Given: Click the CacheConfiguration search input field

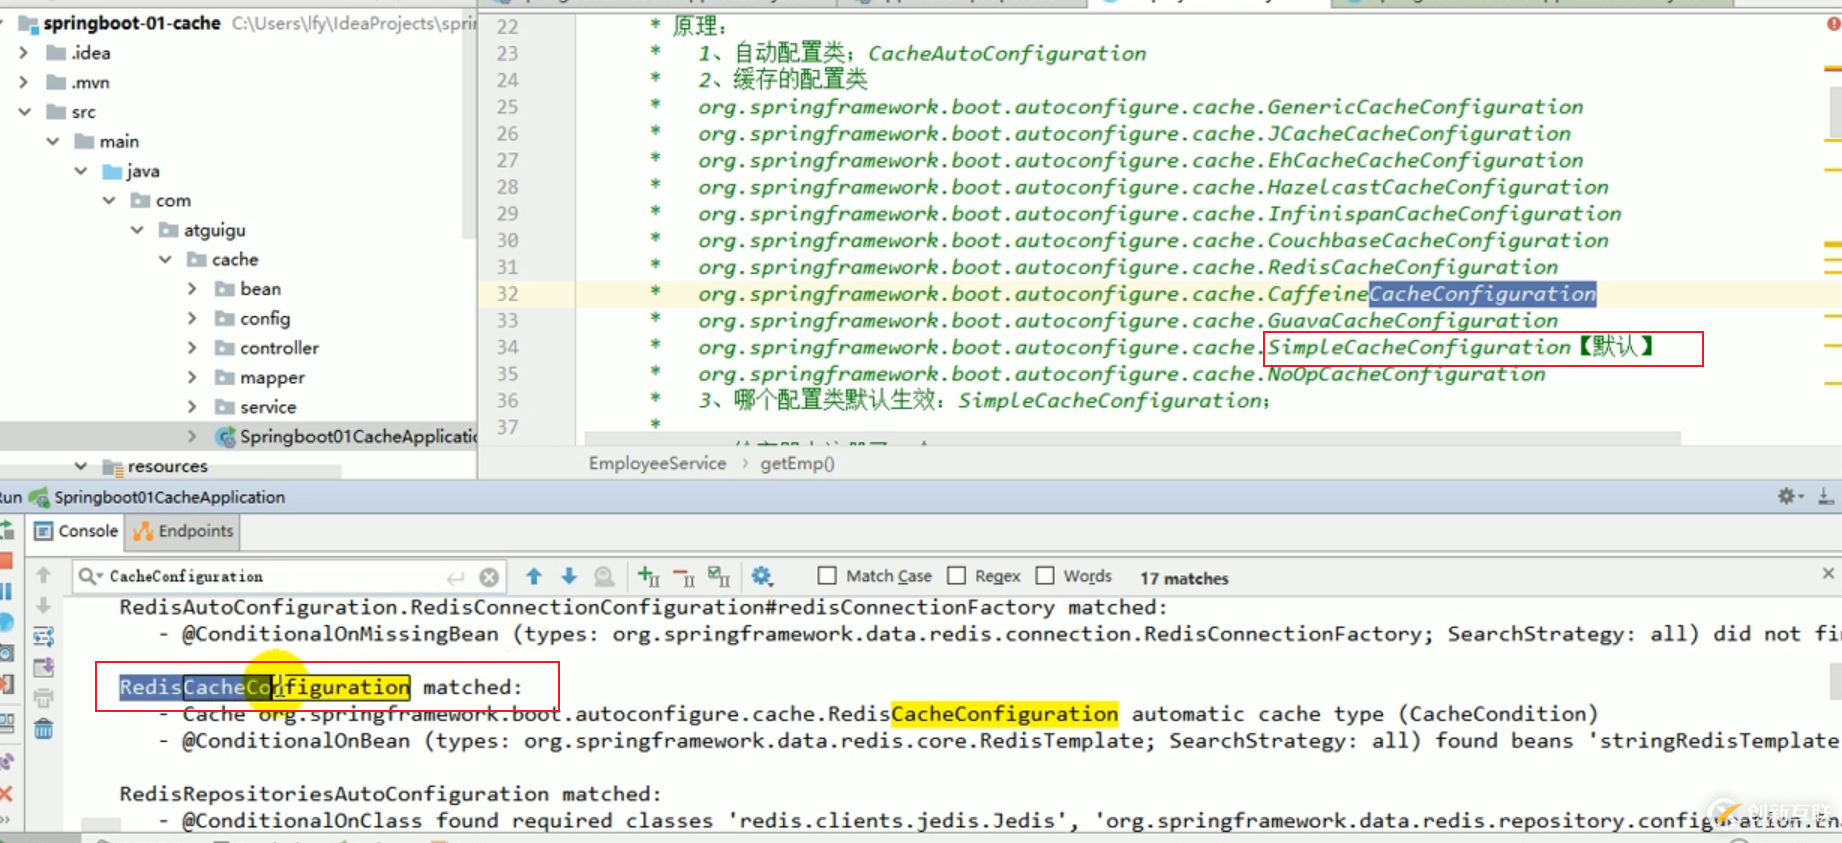Looking at the screenshot, I should pos(270,577).
